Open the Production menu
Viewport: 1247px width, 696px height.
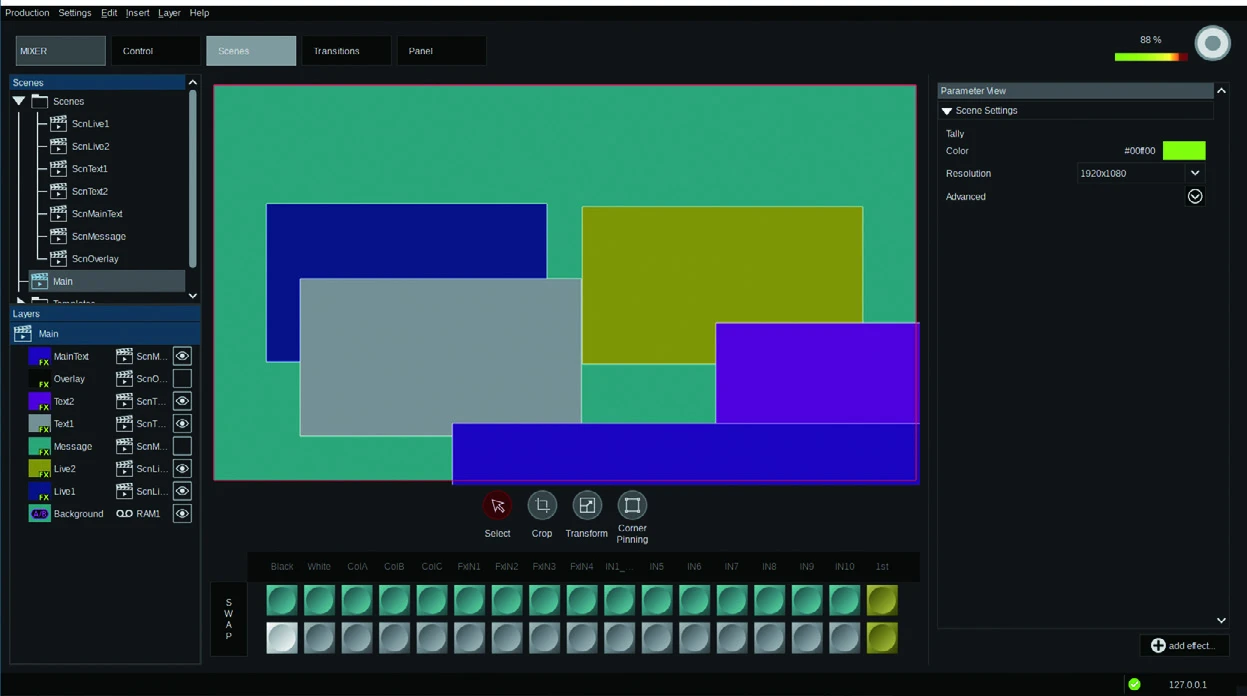click(x=27, y=13)
